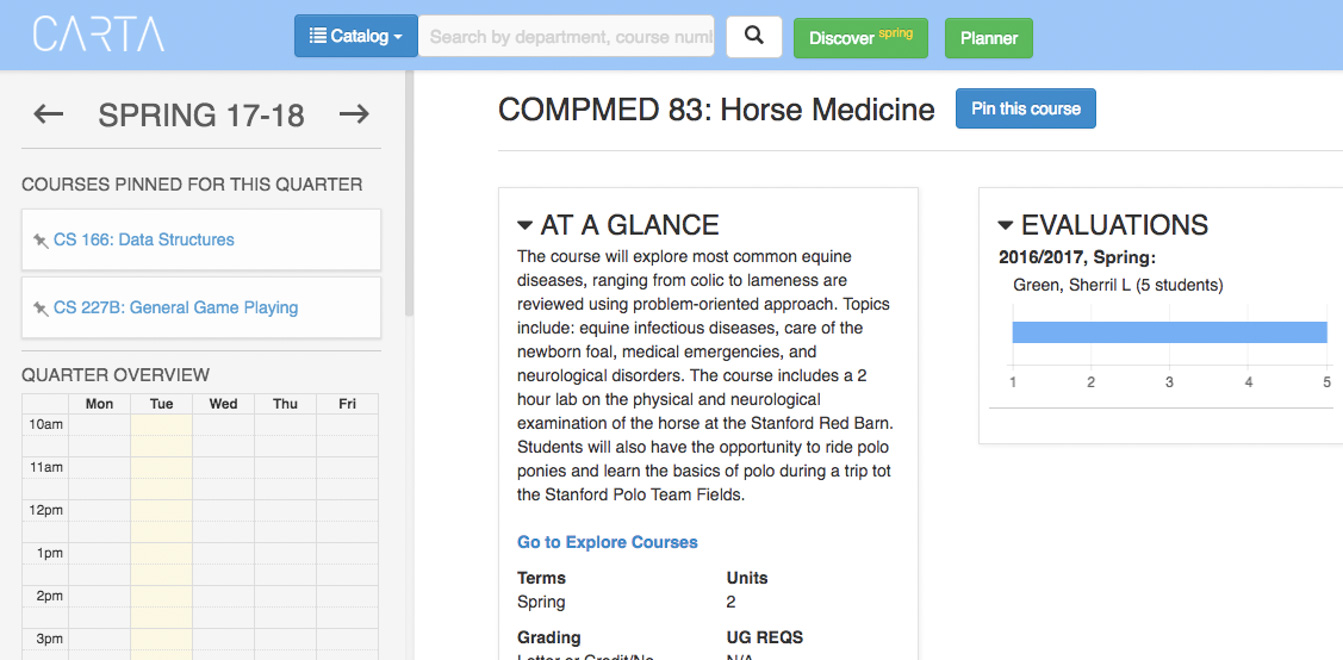Image resolution: width=1343 pixels, height=660 pixels.
Task: Open CS 166: Data Structures course
Action: click(144, 240)
